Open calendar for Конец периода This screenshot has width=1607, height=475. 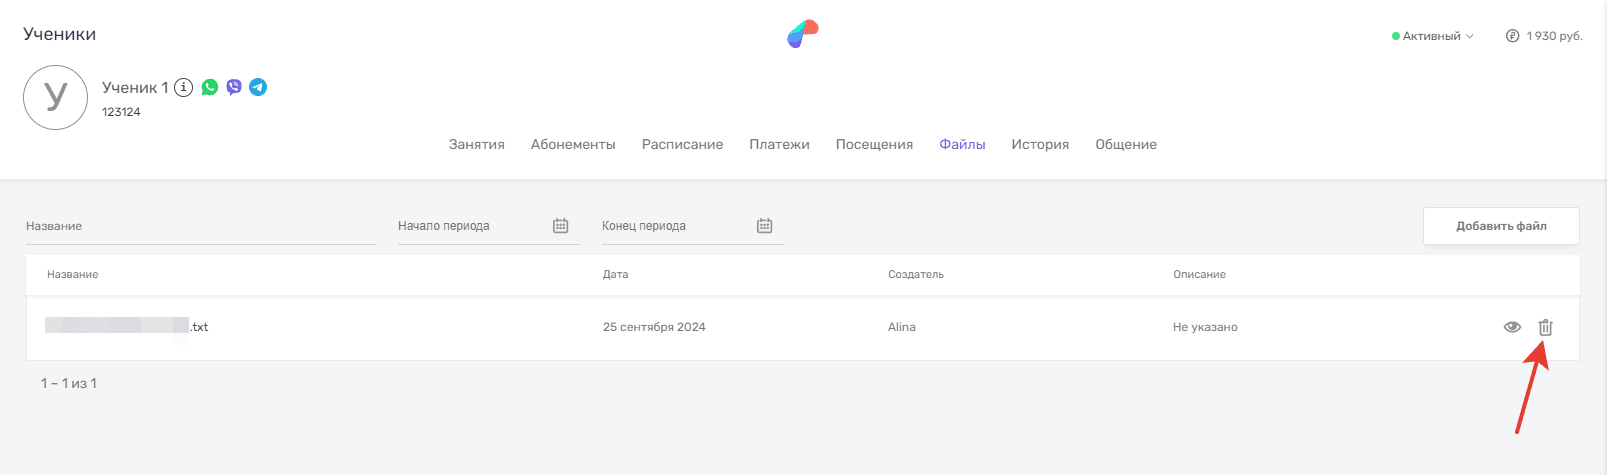click(x=765, y=226)
